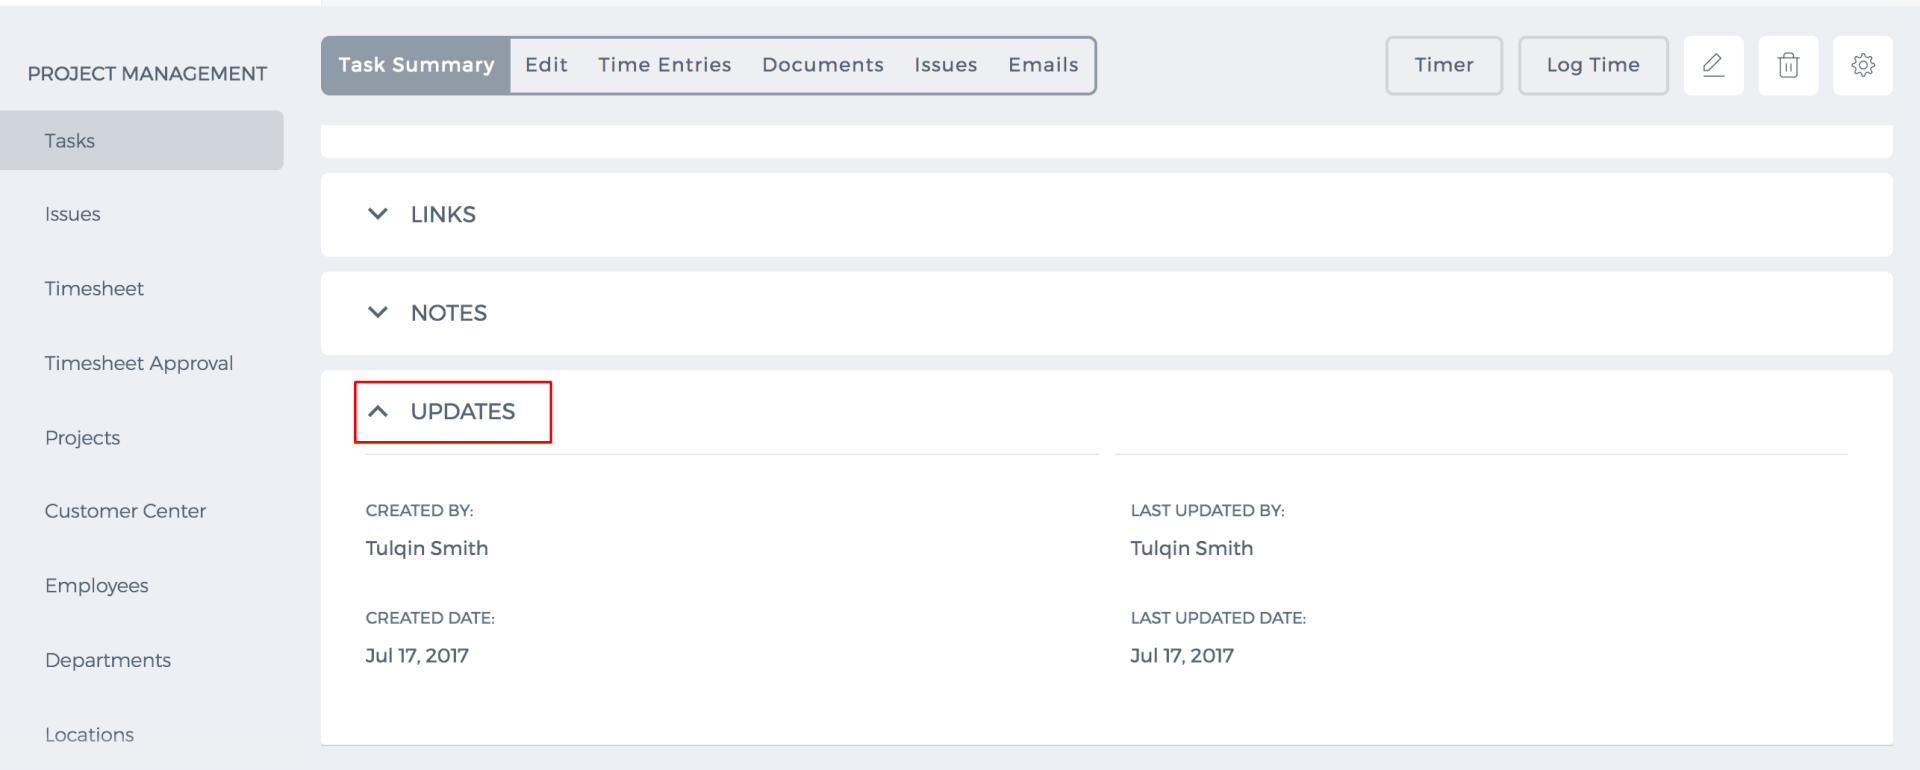Expand the NOTES section chevron
Viewport: 1920px width, 770px height.
click(x=378, y=312)
